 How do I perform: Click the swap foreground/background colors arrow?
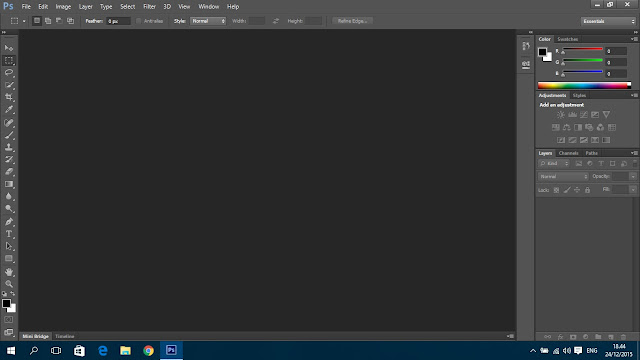point(13,293)
